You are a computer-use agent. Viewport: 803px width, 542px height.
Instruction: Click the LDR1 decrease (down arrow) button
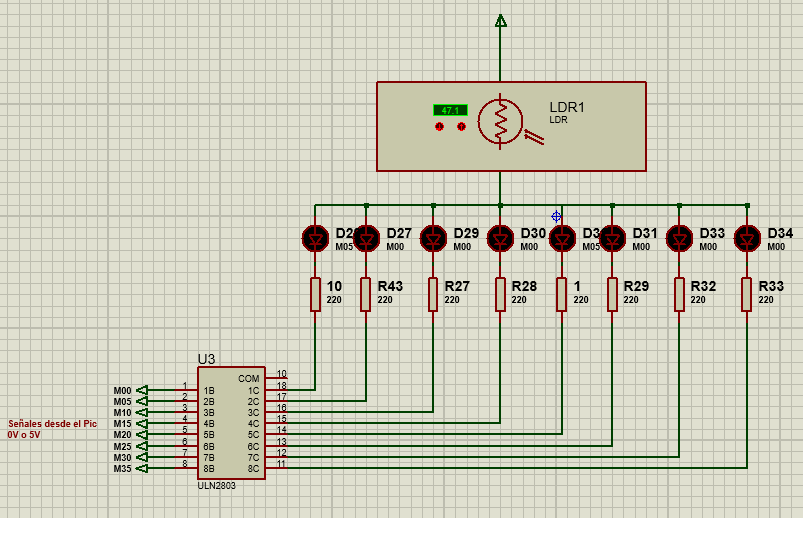pyautogui.click(x=439, y=127)
